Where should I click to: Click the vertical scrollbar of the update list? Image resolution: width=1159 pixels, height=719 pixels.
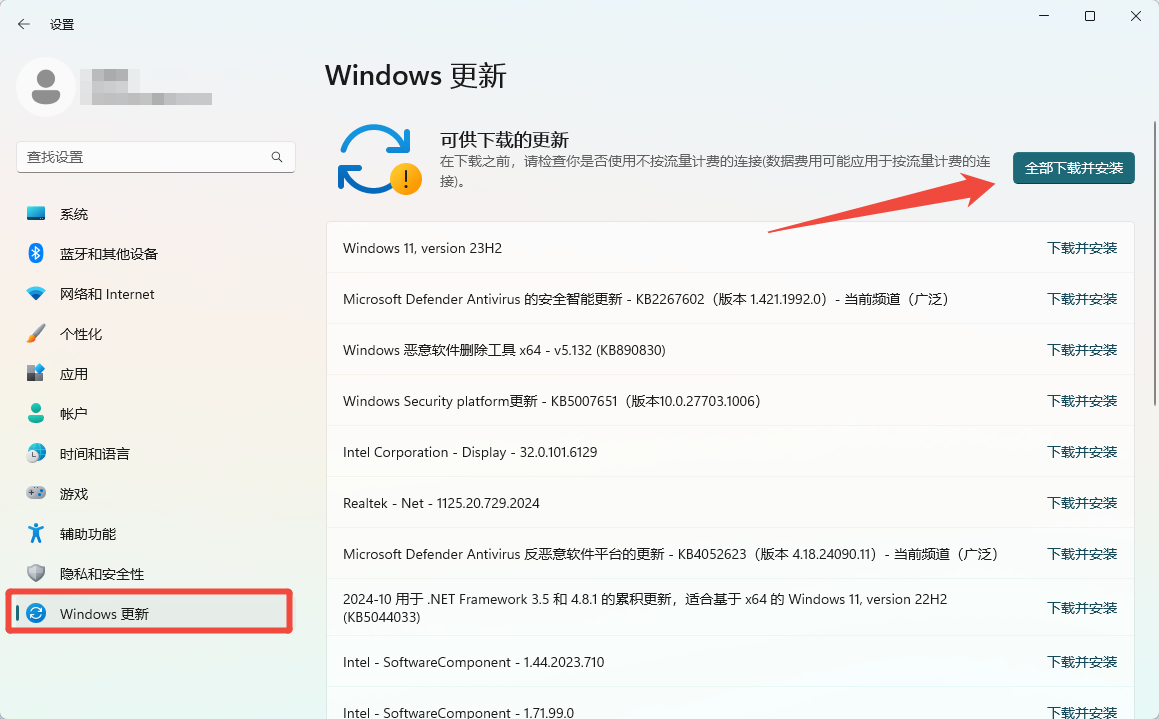(x=1155, y=263)
